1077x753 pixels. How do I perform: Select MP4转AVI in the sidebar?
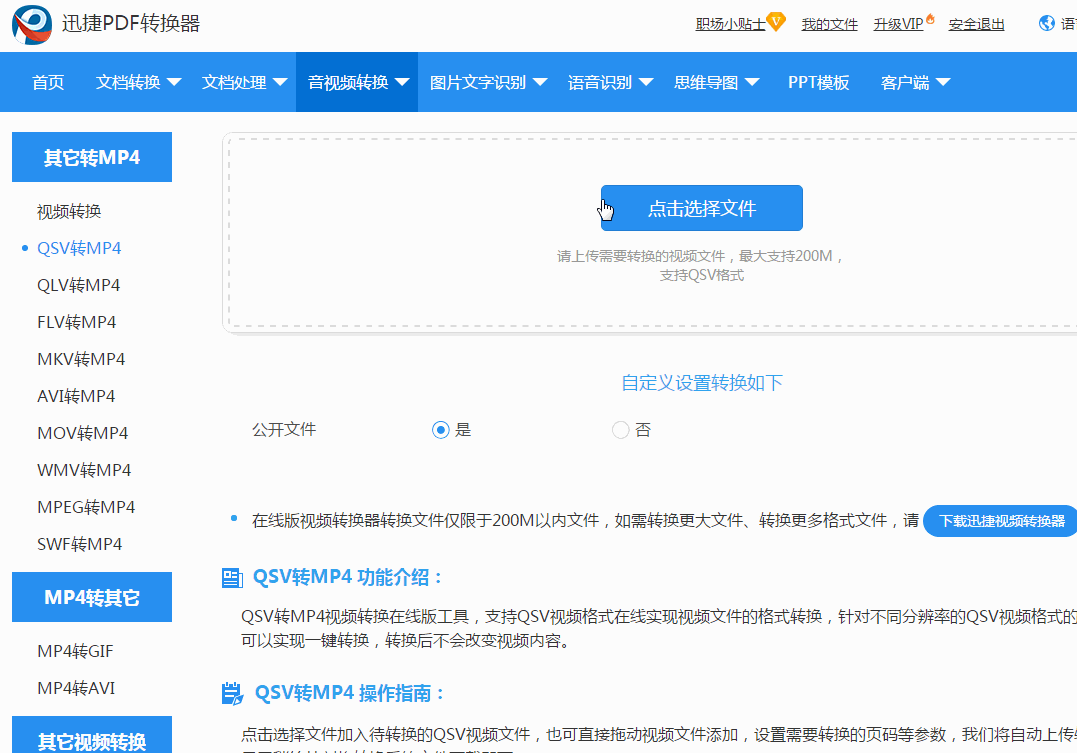point(76,688)
